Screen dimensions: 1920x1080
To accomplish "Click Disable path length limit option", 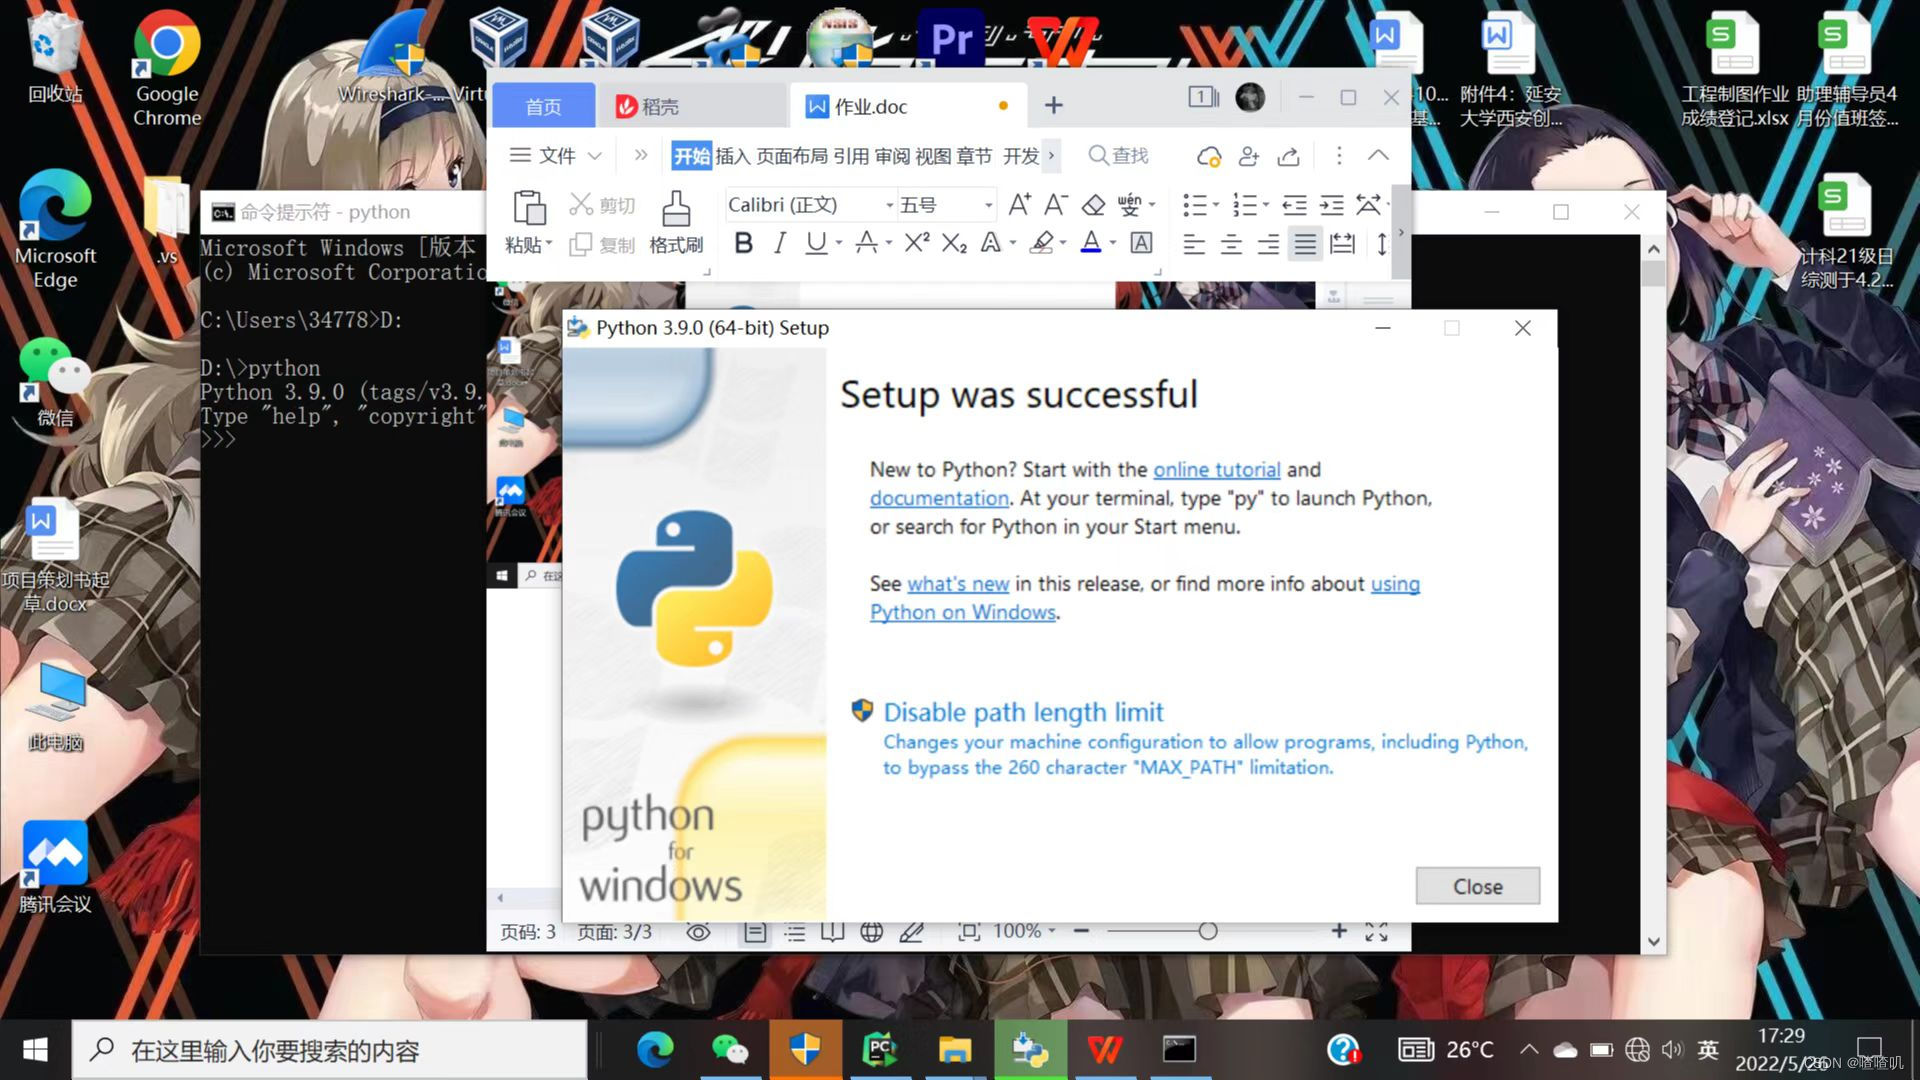I will pos(1023,712).
